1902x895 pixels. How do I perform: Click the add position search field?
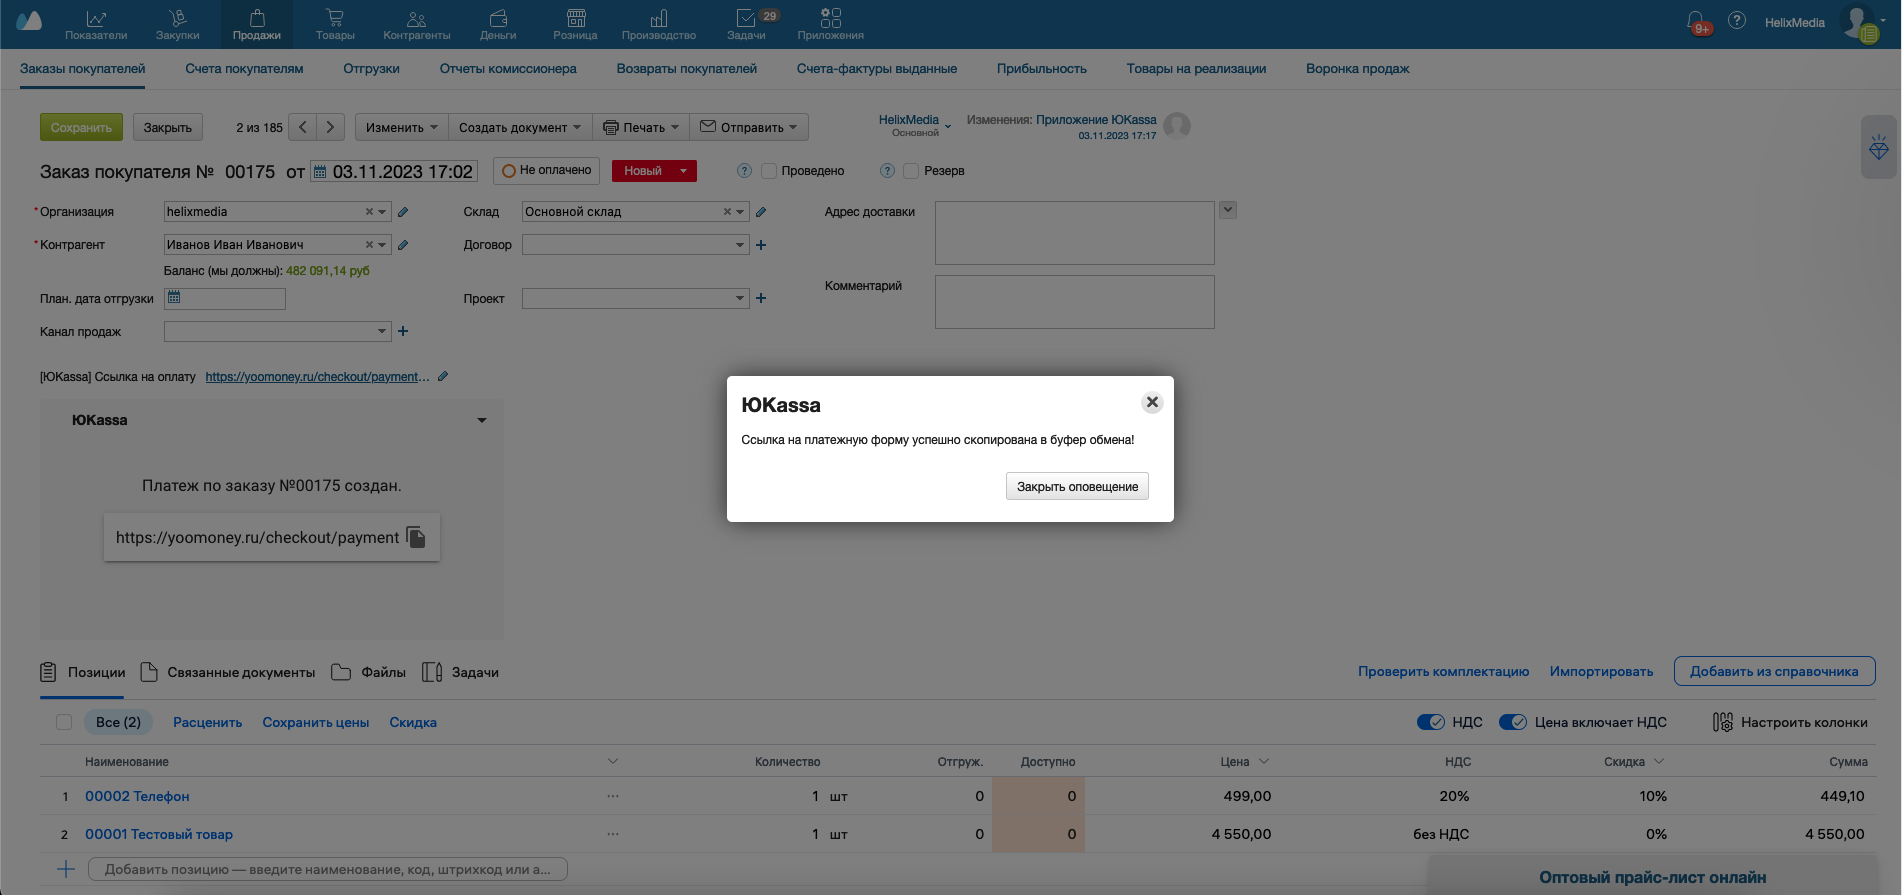pyautogui.click(x=328, y=869)
